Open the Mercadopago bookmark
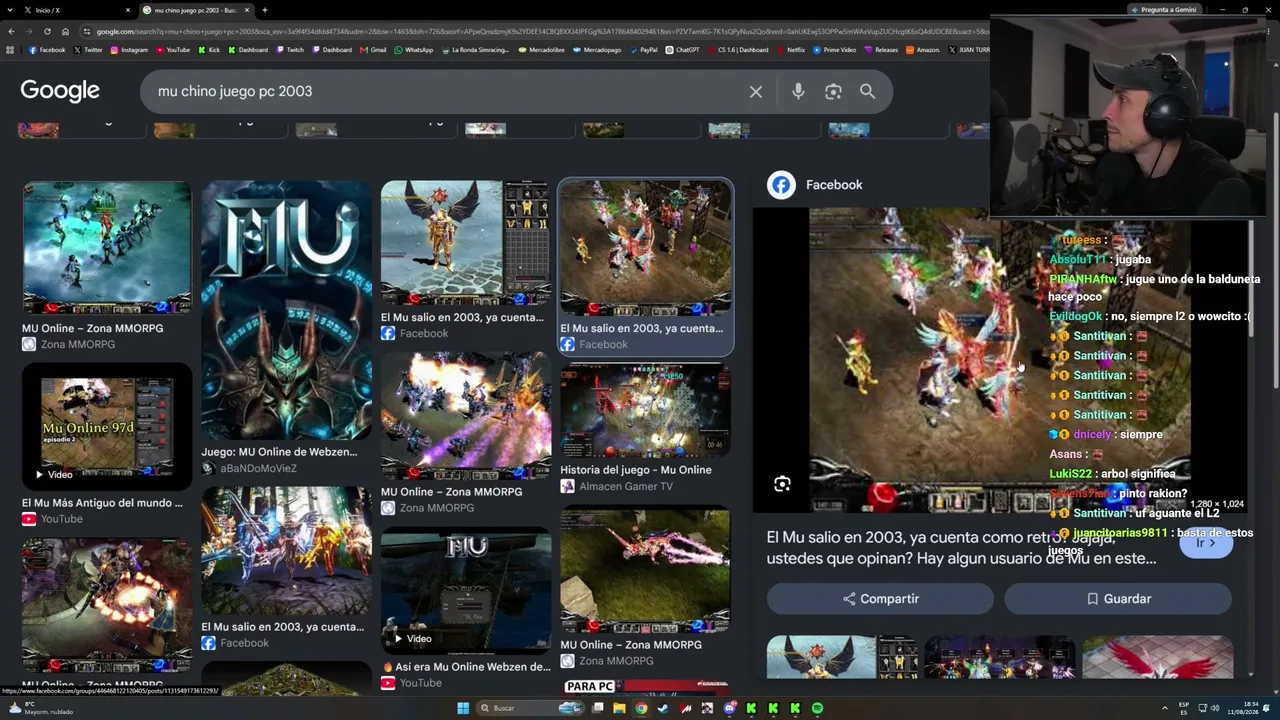 (x=597, y=50)
